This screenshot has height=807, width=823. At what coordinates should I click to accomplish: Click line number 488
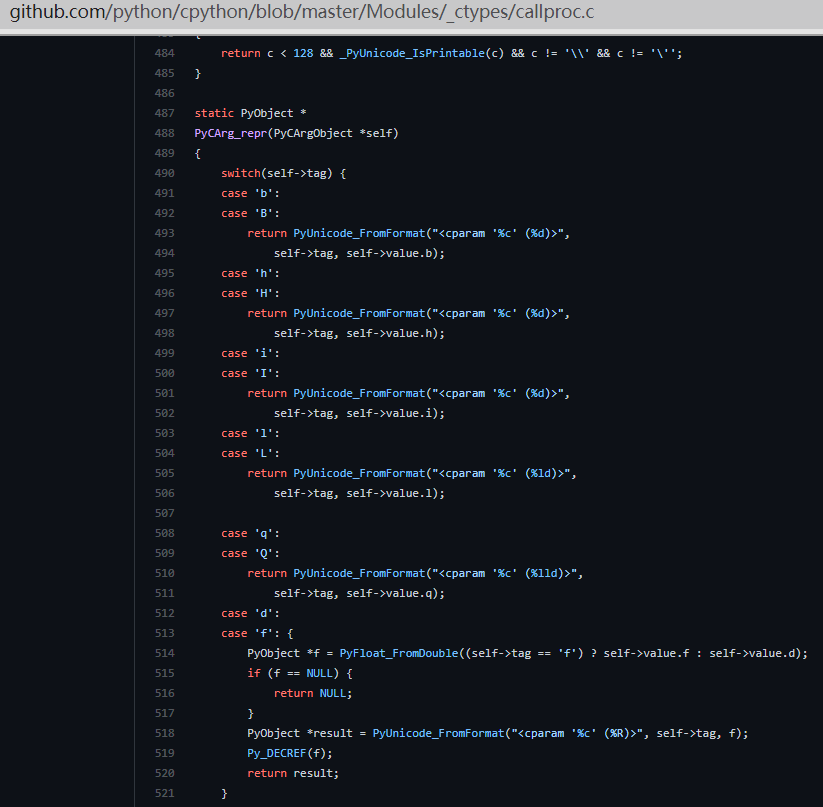(164, 133)
